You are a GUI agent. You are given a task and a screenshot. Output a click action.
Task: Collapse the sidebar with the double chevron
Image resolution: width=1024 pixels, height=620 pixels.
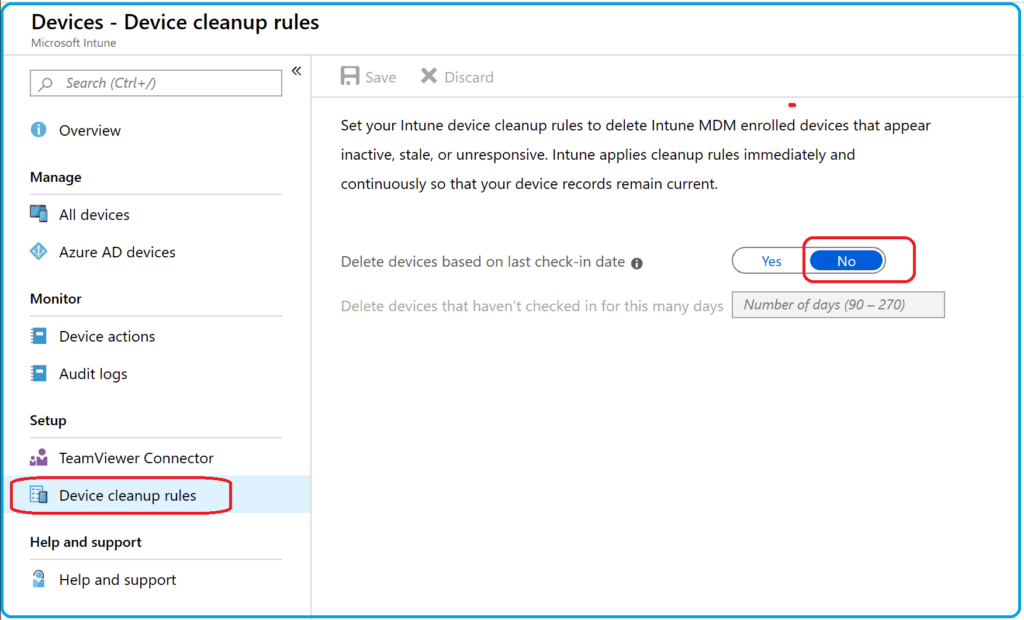(x=296, y=70)
